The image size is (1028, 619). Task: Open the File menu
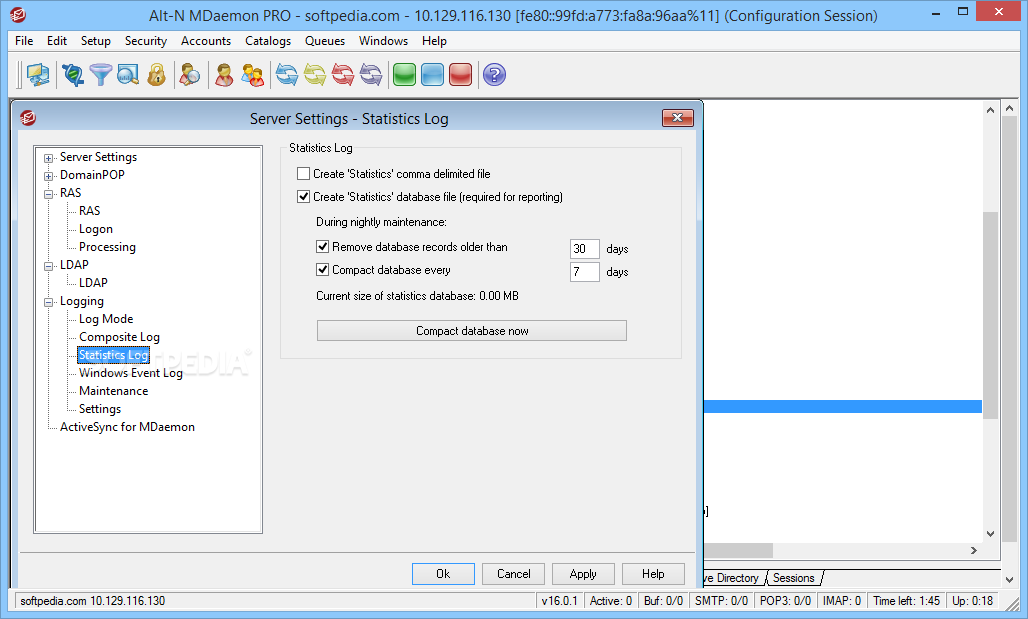pyautogui.click(x=24, y=41)
